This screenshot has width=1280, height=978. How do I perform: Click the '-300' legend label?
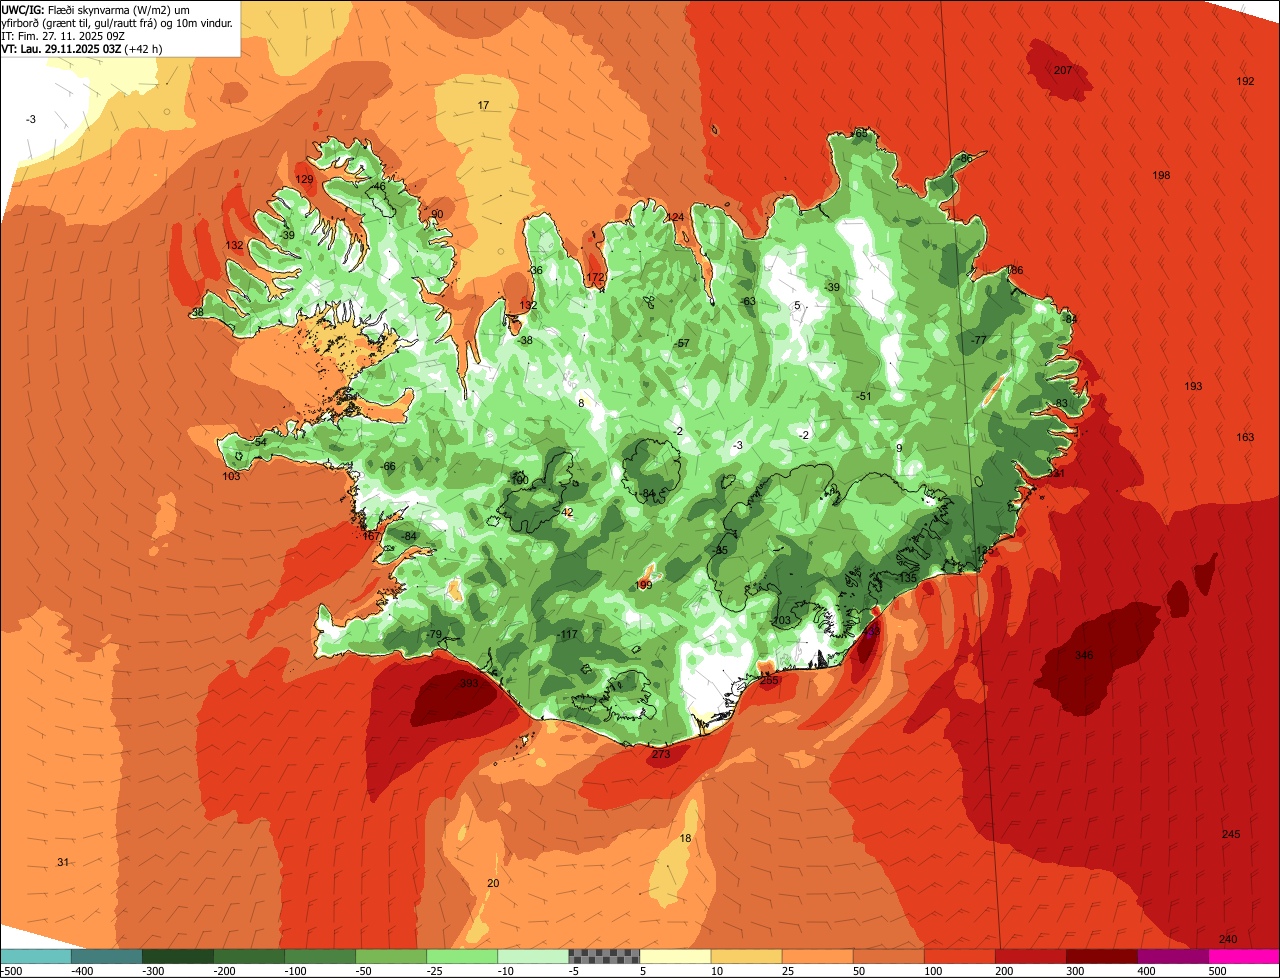click(155, 971)
